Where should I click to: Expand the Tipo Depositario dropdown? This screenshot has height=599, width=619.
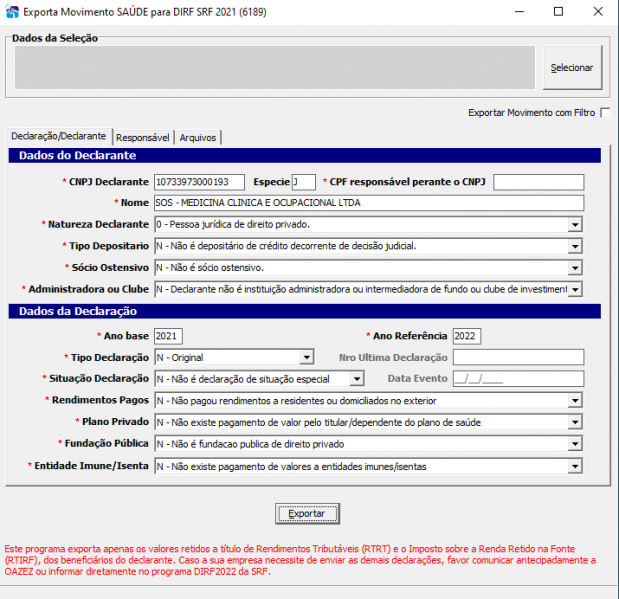(575, 246)
